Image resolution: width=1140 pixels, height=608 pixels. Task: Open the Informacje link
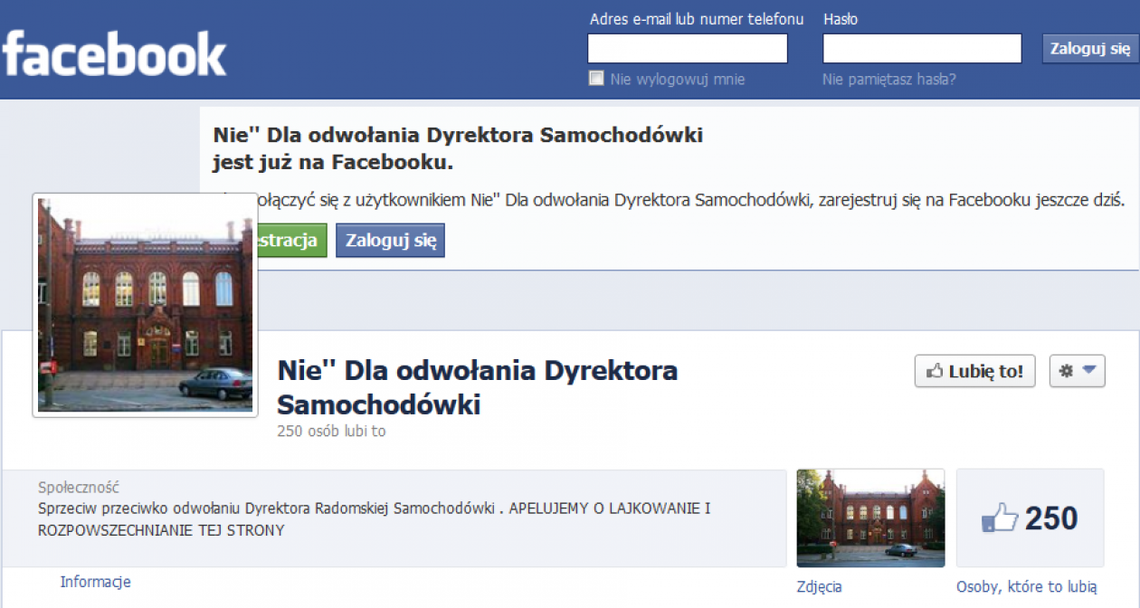pos(95,581)
